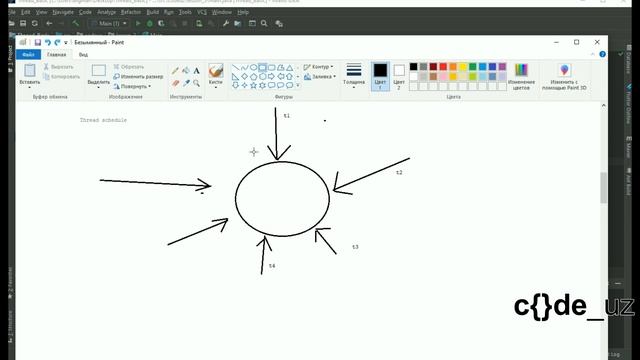This screenshot has width=640, height=360.
Task: Open Paint help with the blue question icon
Action: tap(602, 54)
